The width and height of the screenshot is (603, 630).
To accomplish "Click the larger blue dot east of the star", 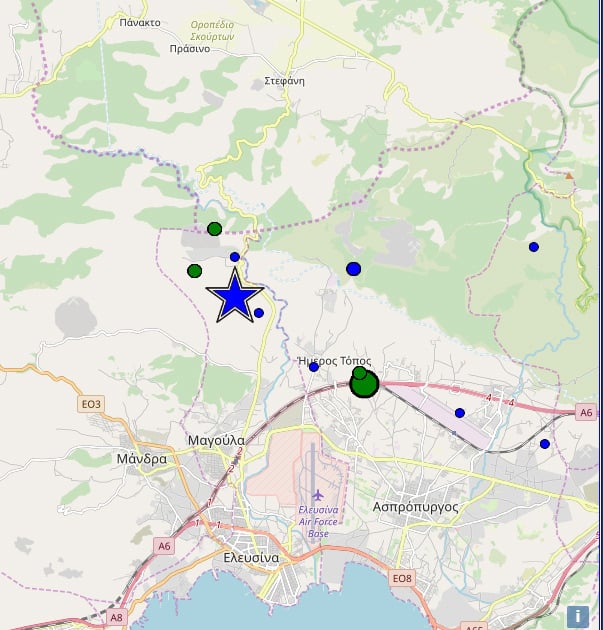I will (353, 269).
